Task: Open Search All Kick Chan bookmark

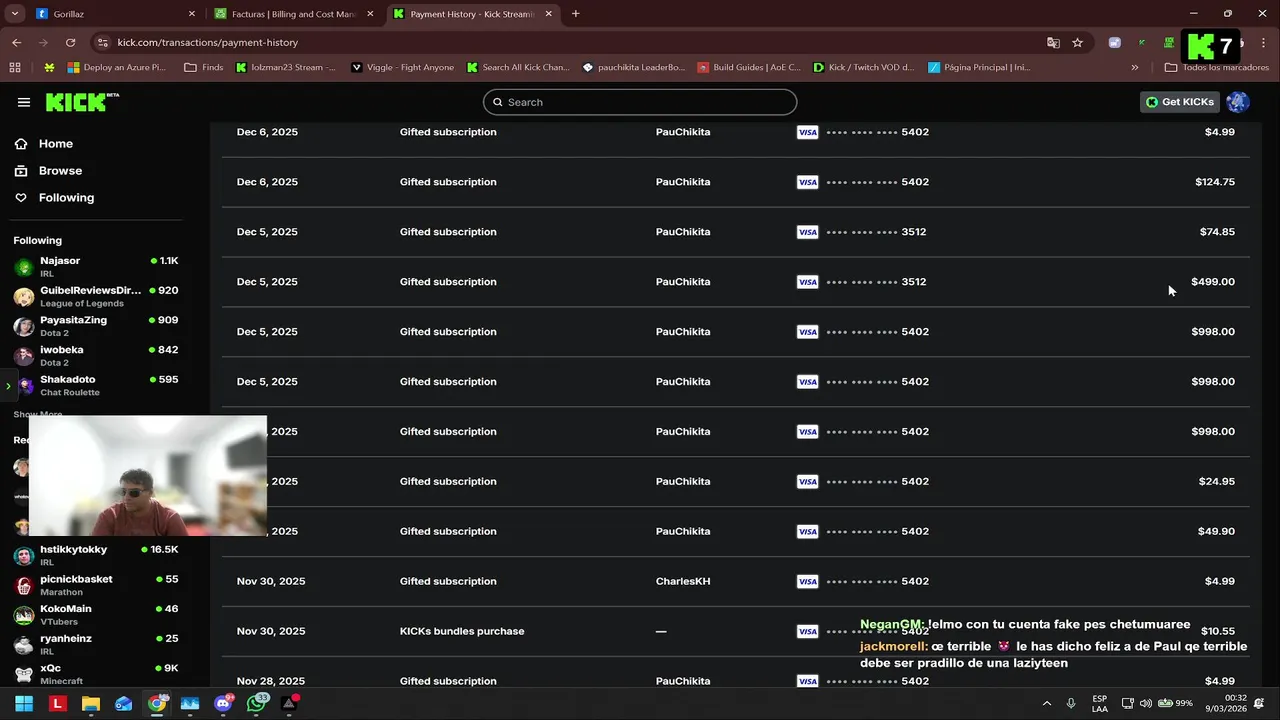Action: pos(518,67)
